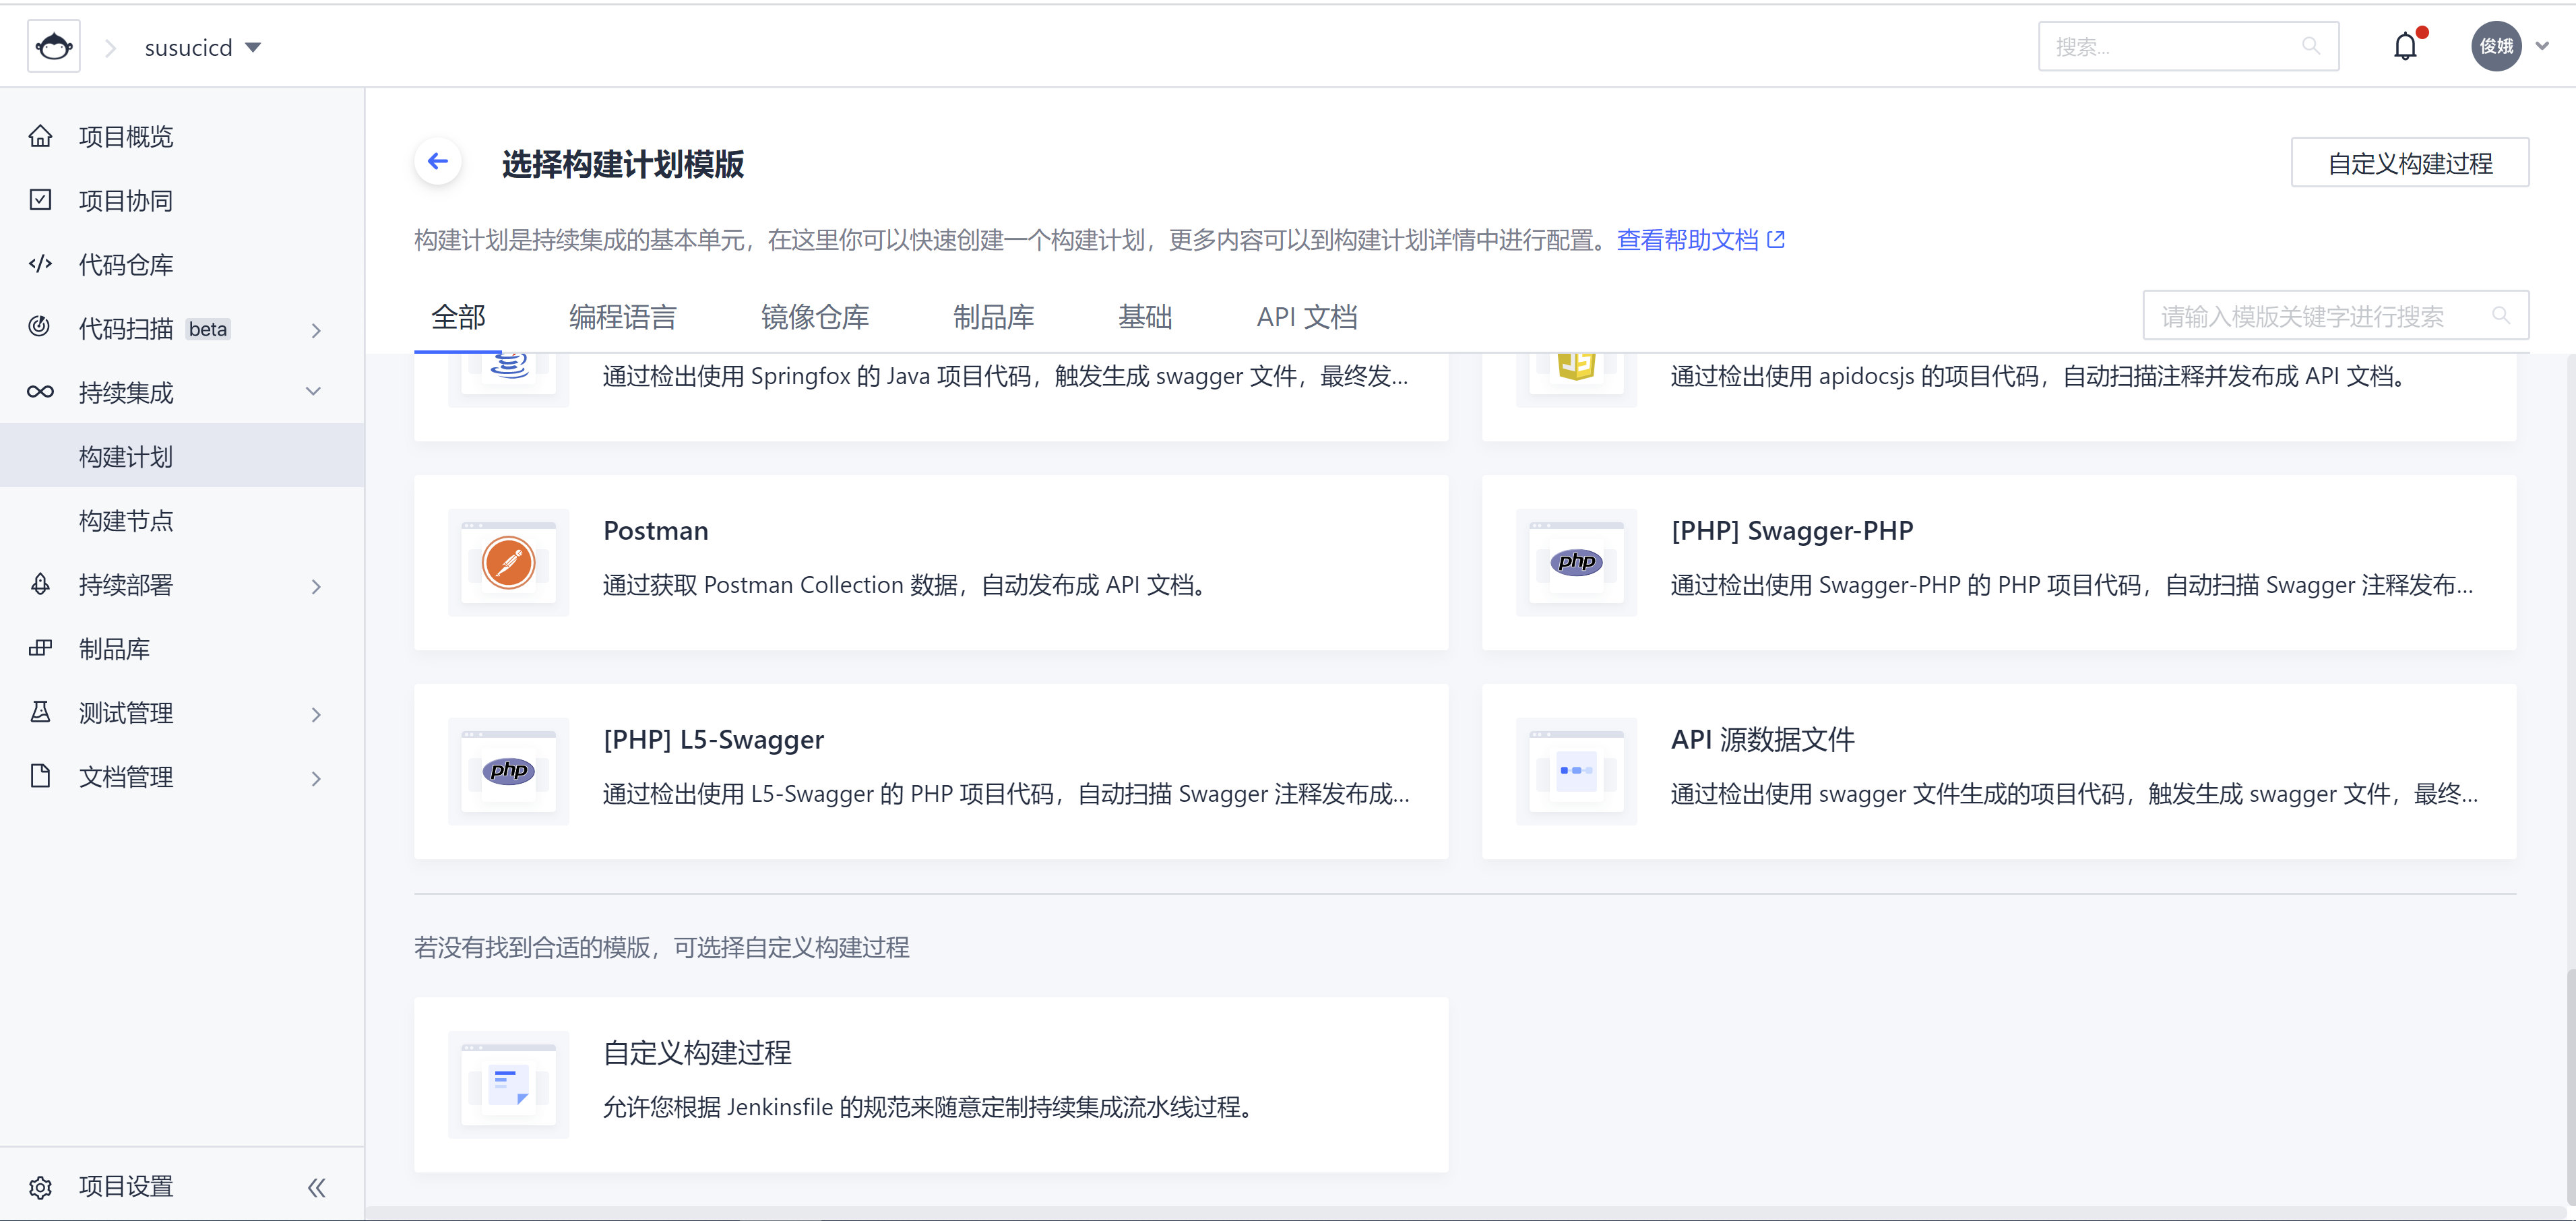Click the blue back arrow button

point(438,162)
